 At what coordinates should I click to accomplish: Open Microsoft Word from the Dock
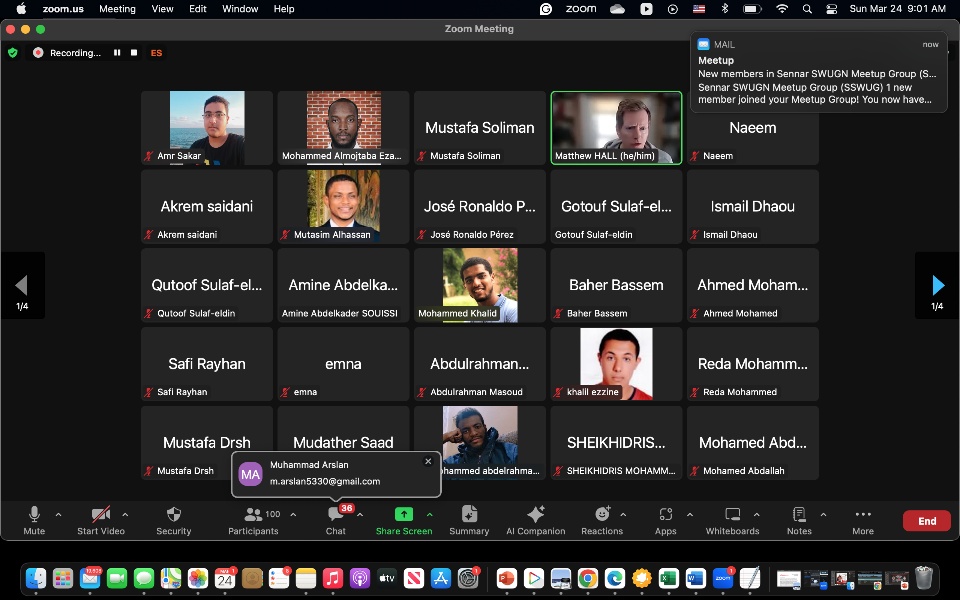tap(696, 577)
